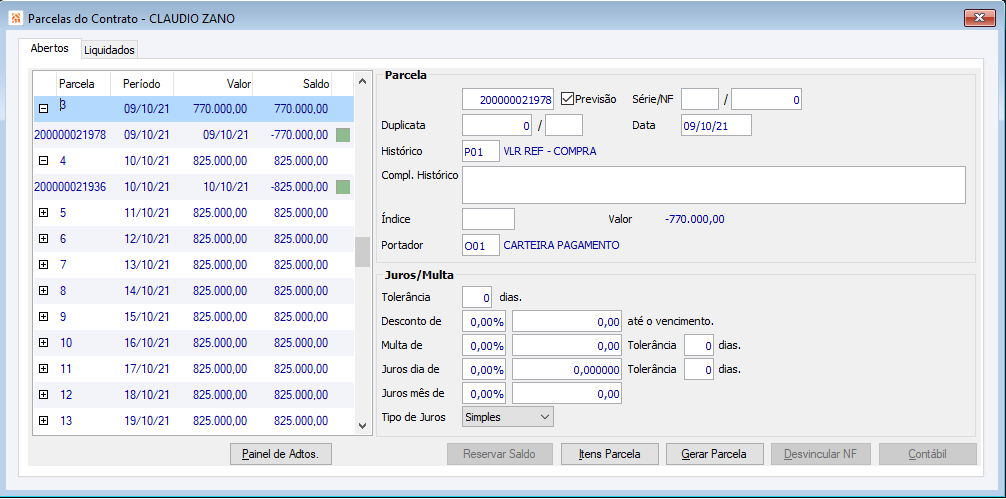Image resolution: width=1006 pixels, height=499 pixels.
Task: Switch to the Liquidados tab
Action: click(110, 49)
